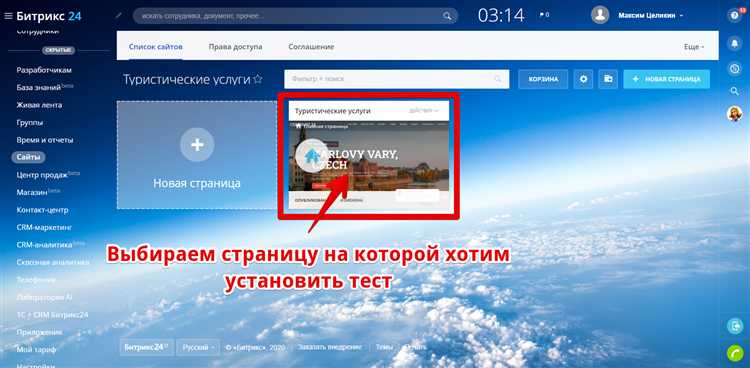Open Центр продаж in the left menu

48,175
